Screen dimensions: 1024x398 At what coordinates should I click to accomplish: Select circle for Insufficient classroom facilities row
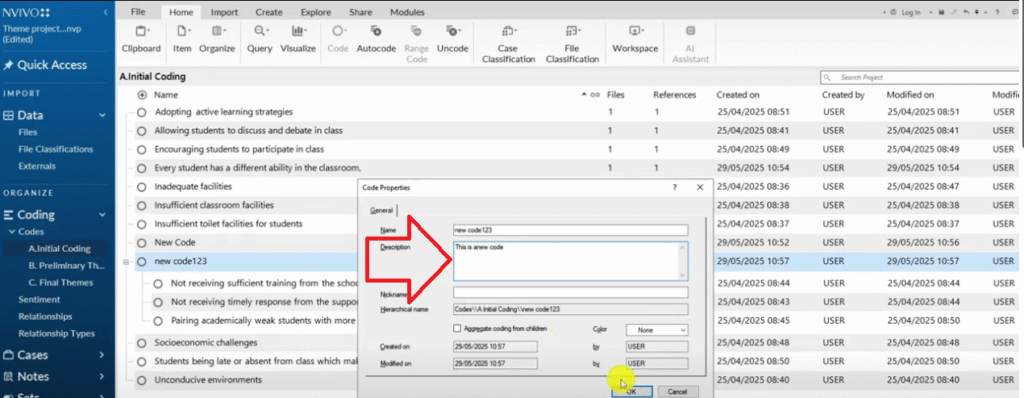coord(142,205)
